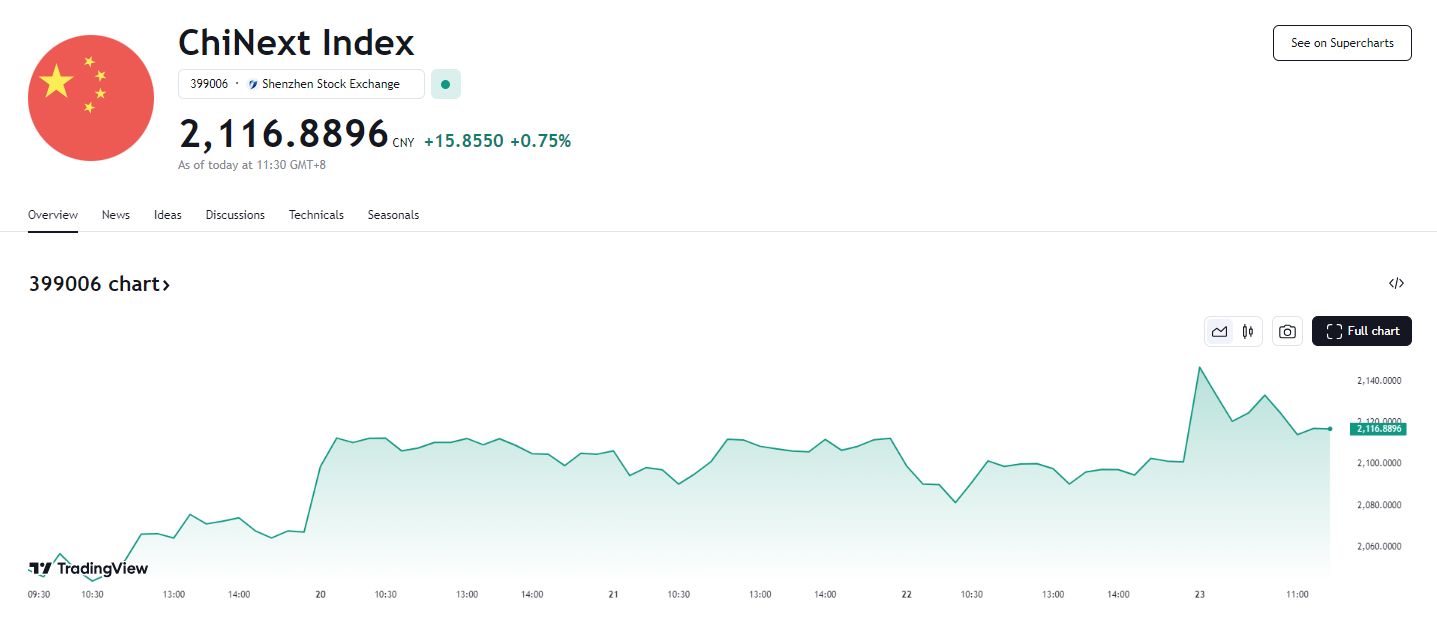Go to the Discussions tab
This screenshot has height=617, width=1437.
235,215
